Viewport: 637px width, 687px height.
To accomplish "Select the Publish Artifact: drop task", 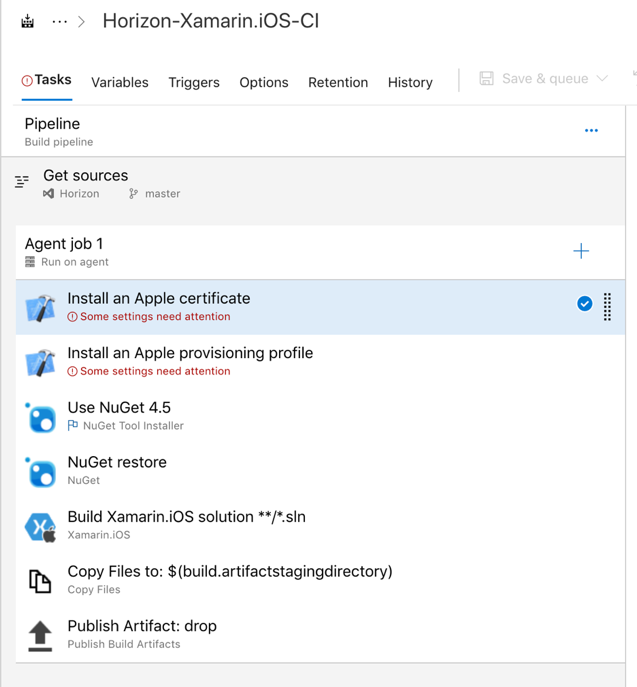I will point(320,635).
